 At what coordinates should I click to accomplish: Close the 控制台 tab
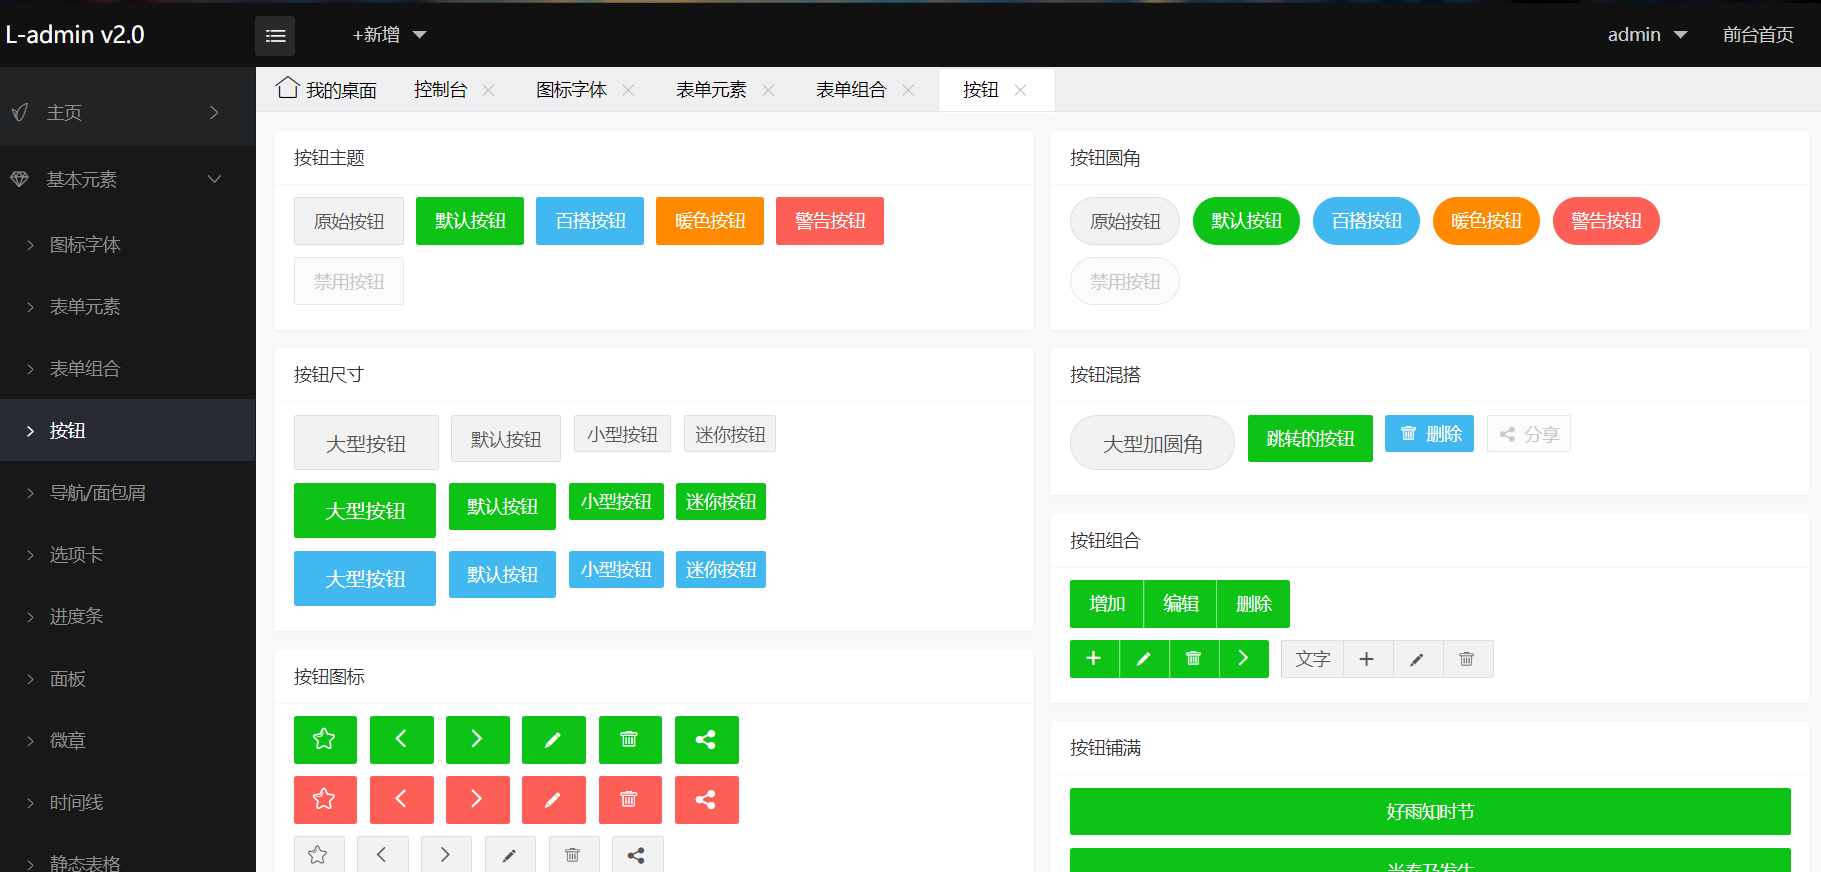click(x=489, y=90)
